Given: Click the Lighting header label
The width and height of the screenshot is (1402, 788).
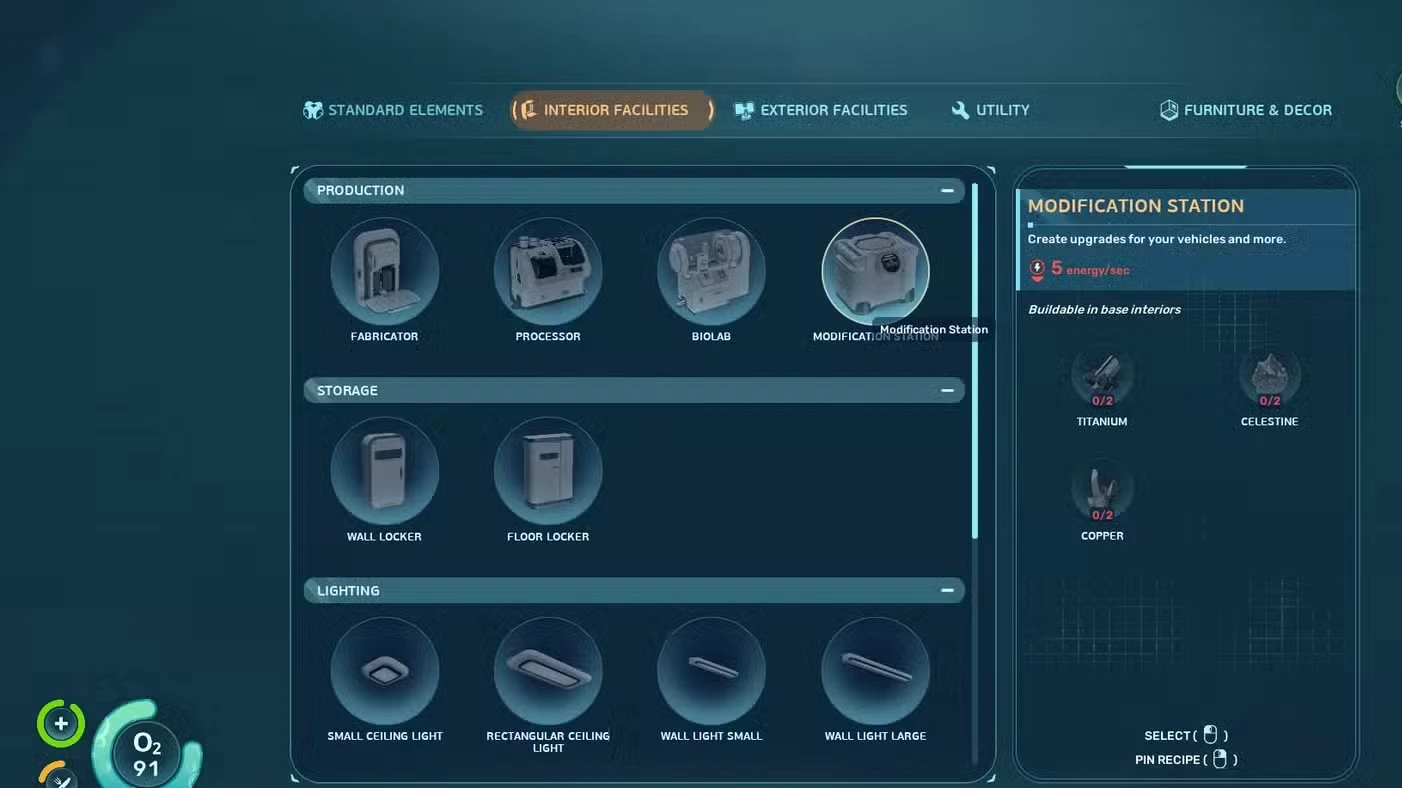Looking at the screenshot, I should [348, 590].
